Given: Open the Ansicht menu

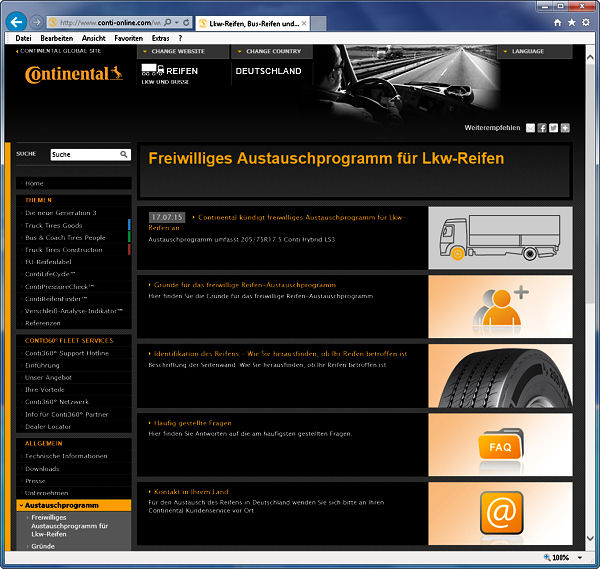Looking at the screenshot, I should click(x=93, y=38).
